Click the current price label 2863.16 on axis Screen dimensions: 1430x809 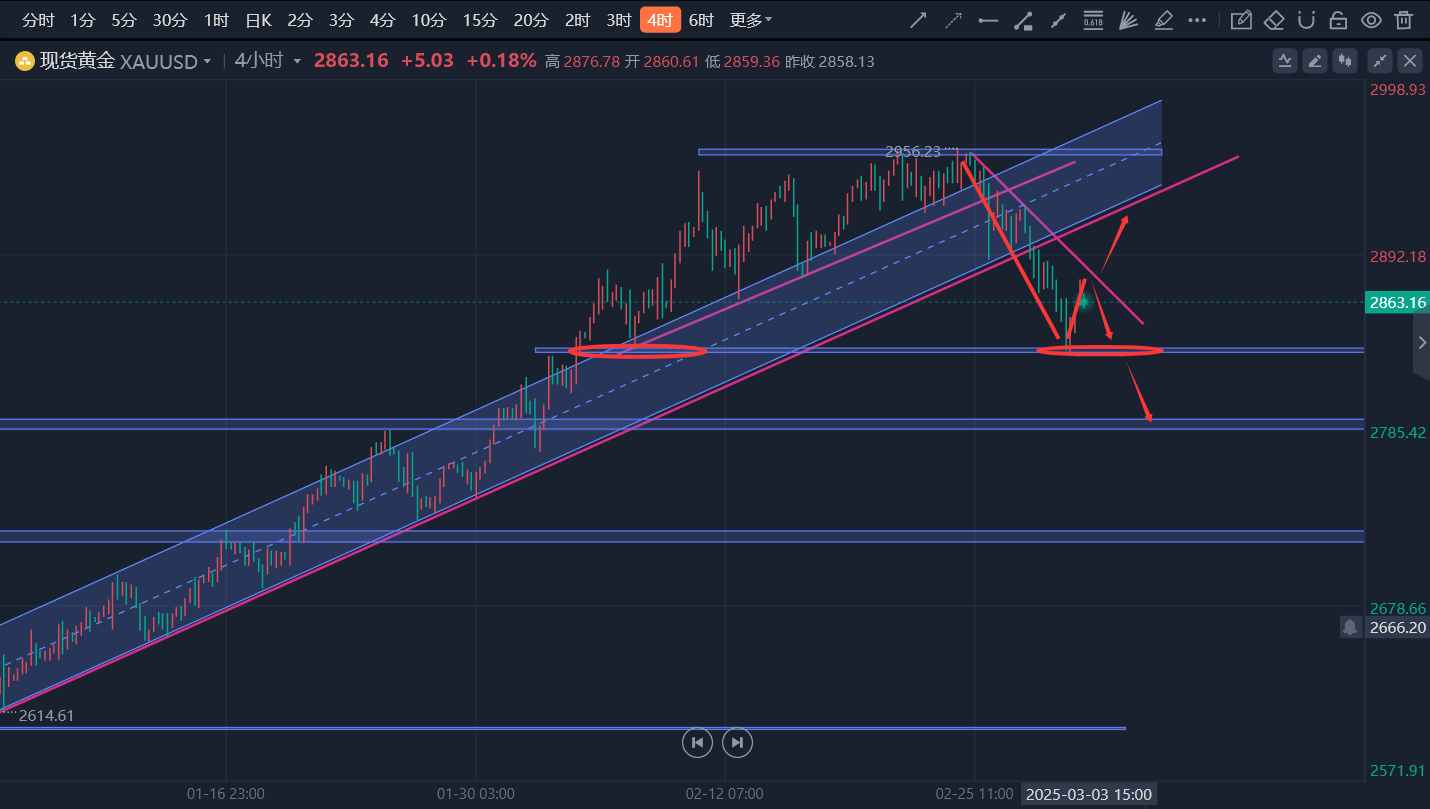tap(1397, 302)
